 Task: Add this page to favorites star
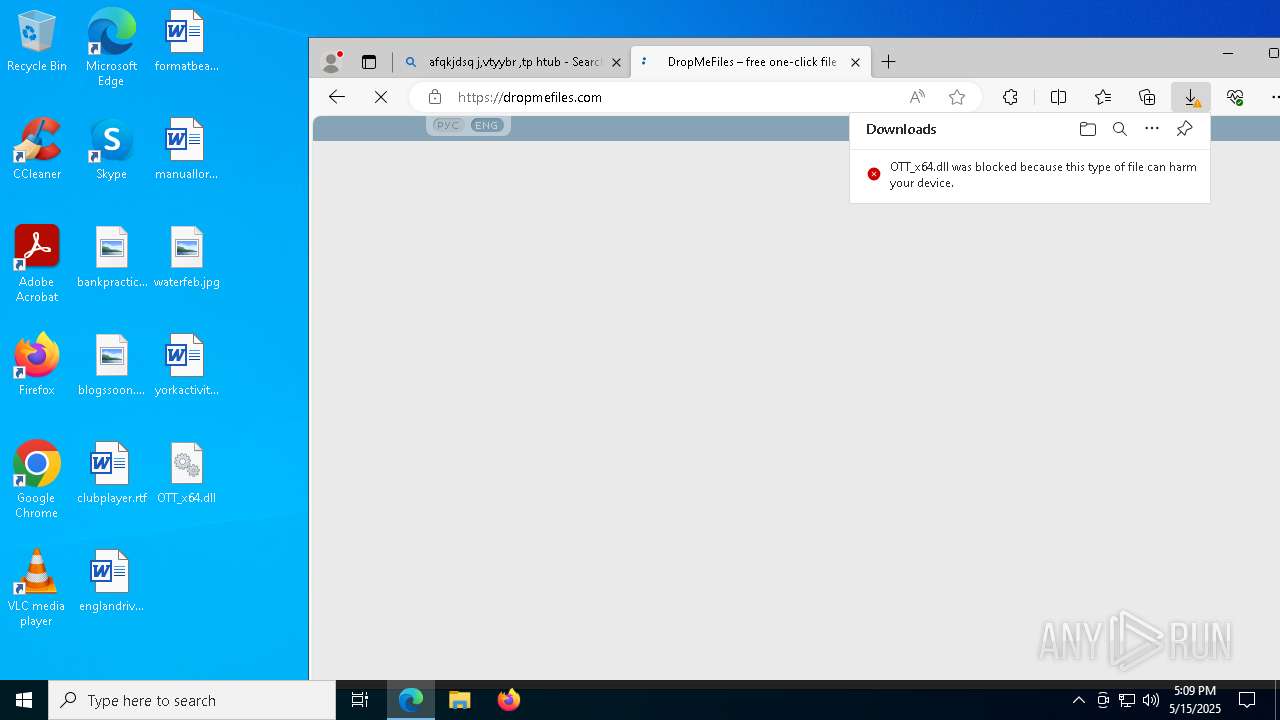[x=957, y=97]
